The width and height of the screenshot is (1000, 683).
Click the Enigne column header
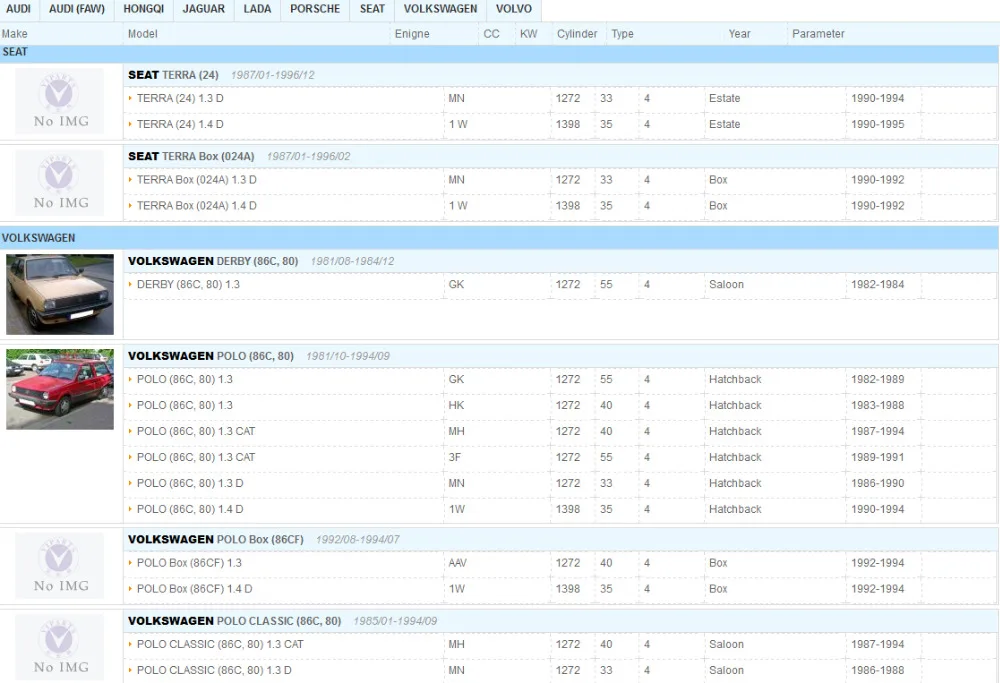(412, 34)
